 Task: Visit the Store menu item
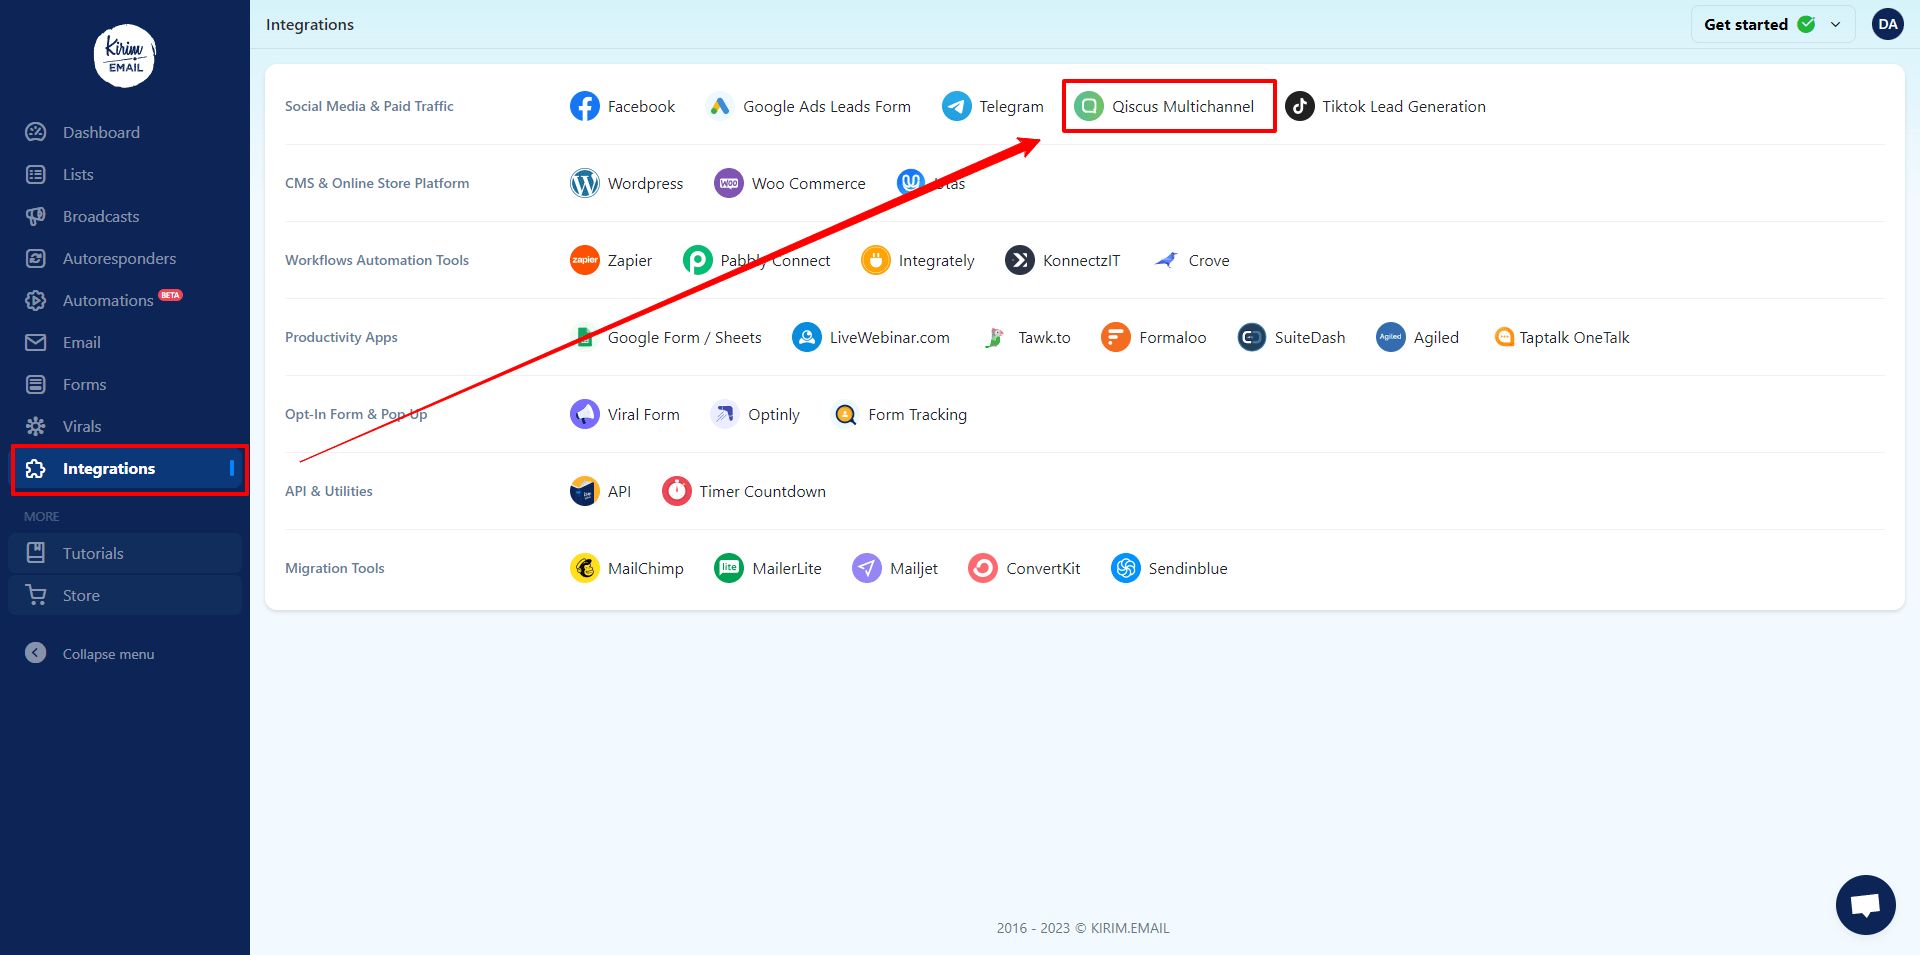coord(125,595)
